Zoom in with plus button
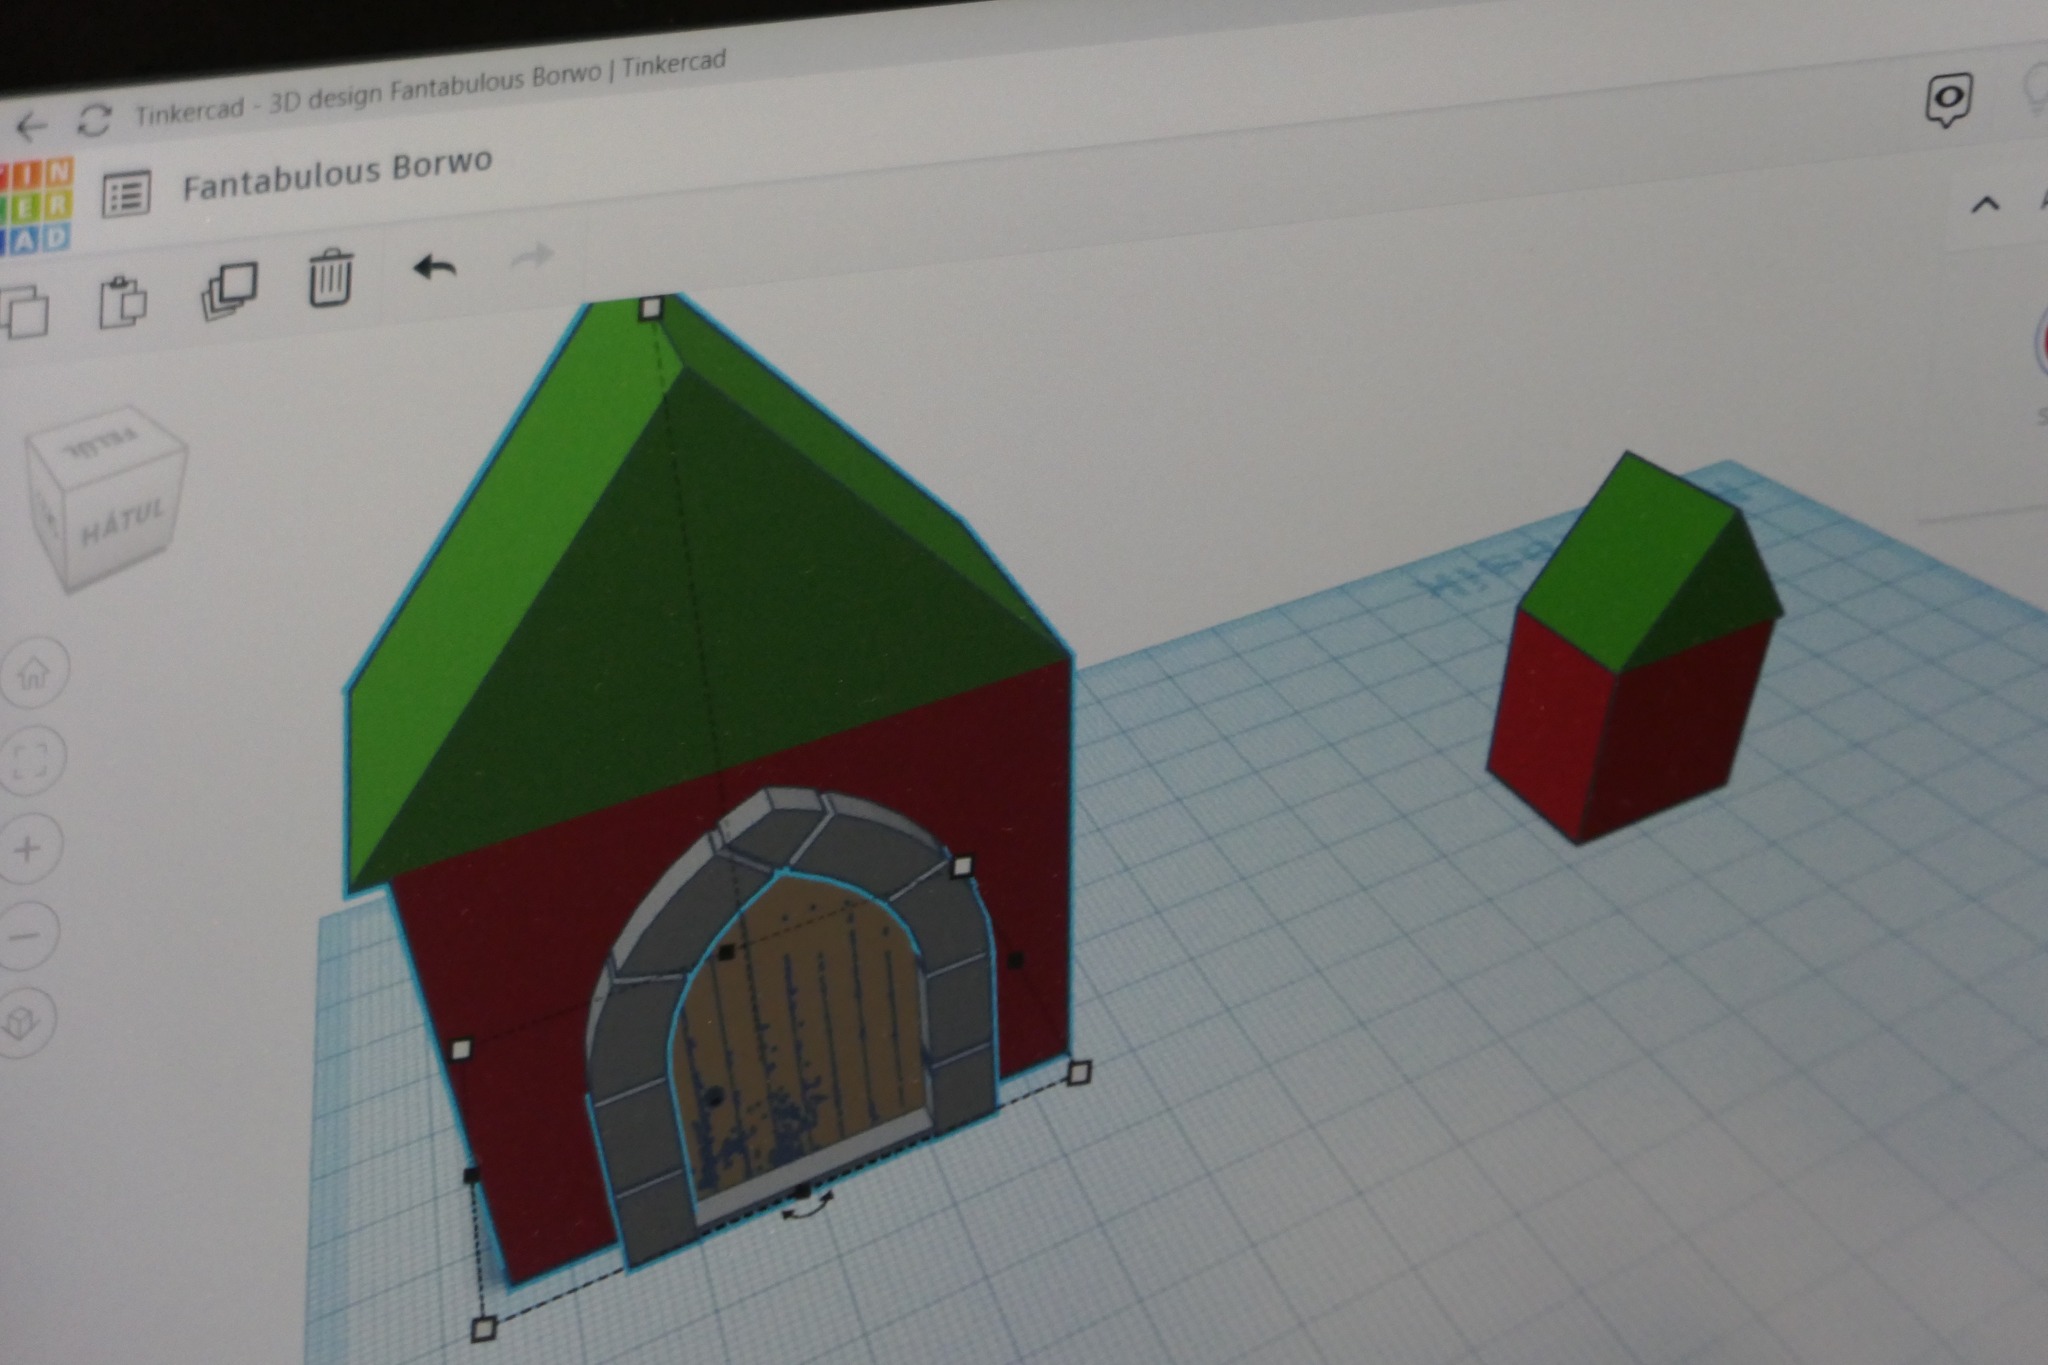 [28, 849]
